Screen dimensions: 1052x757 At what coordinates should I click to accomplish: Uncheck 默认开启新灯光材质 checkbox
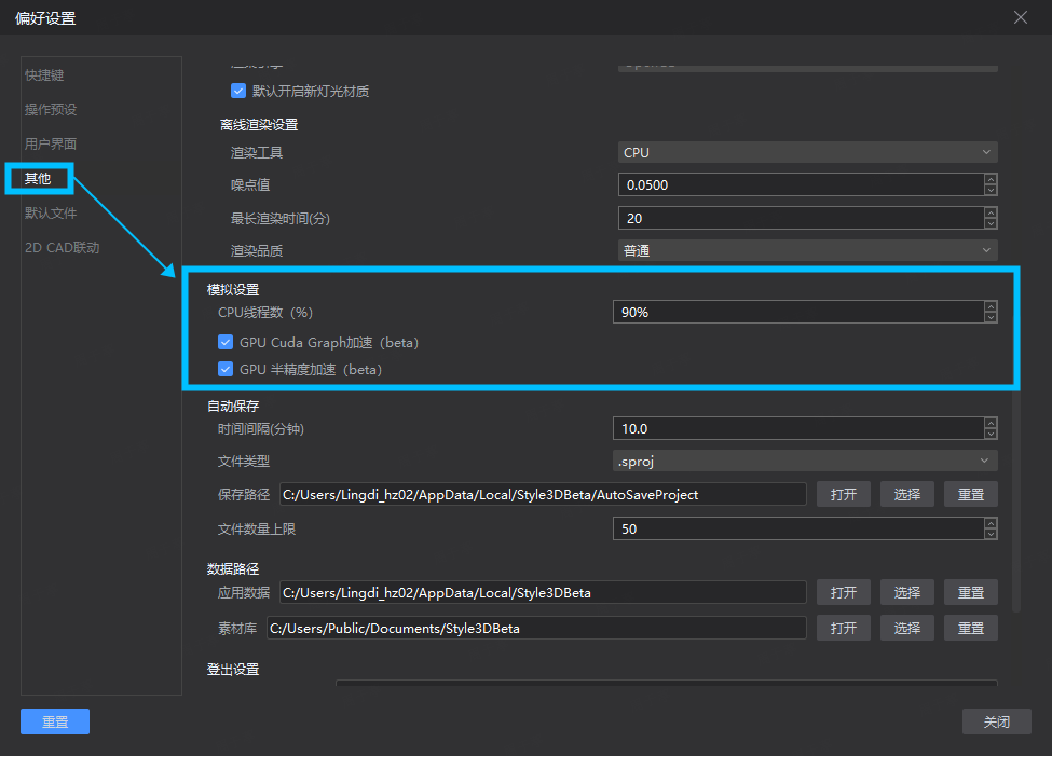(x=238, y=91)
